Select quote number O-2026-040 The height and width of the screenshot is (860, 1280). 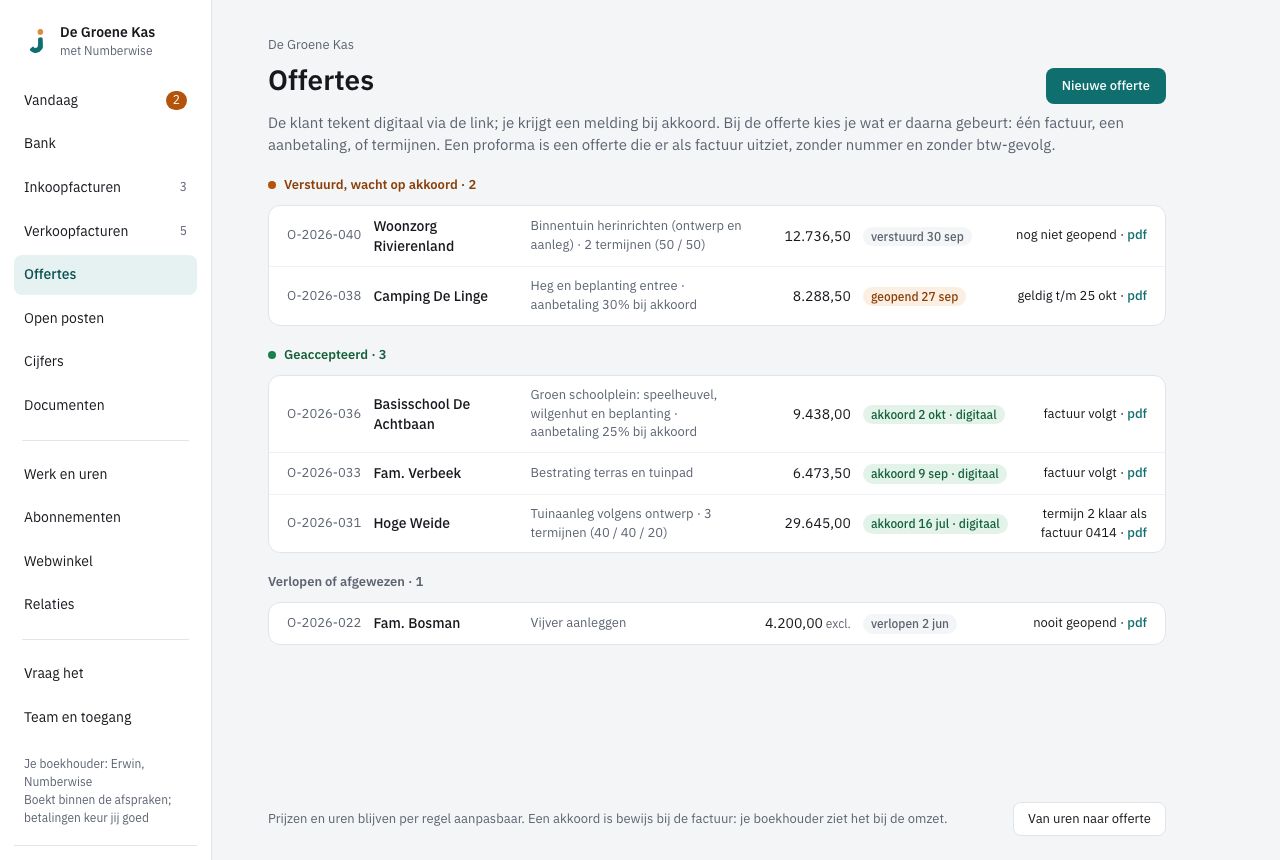324,236
